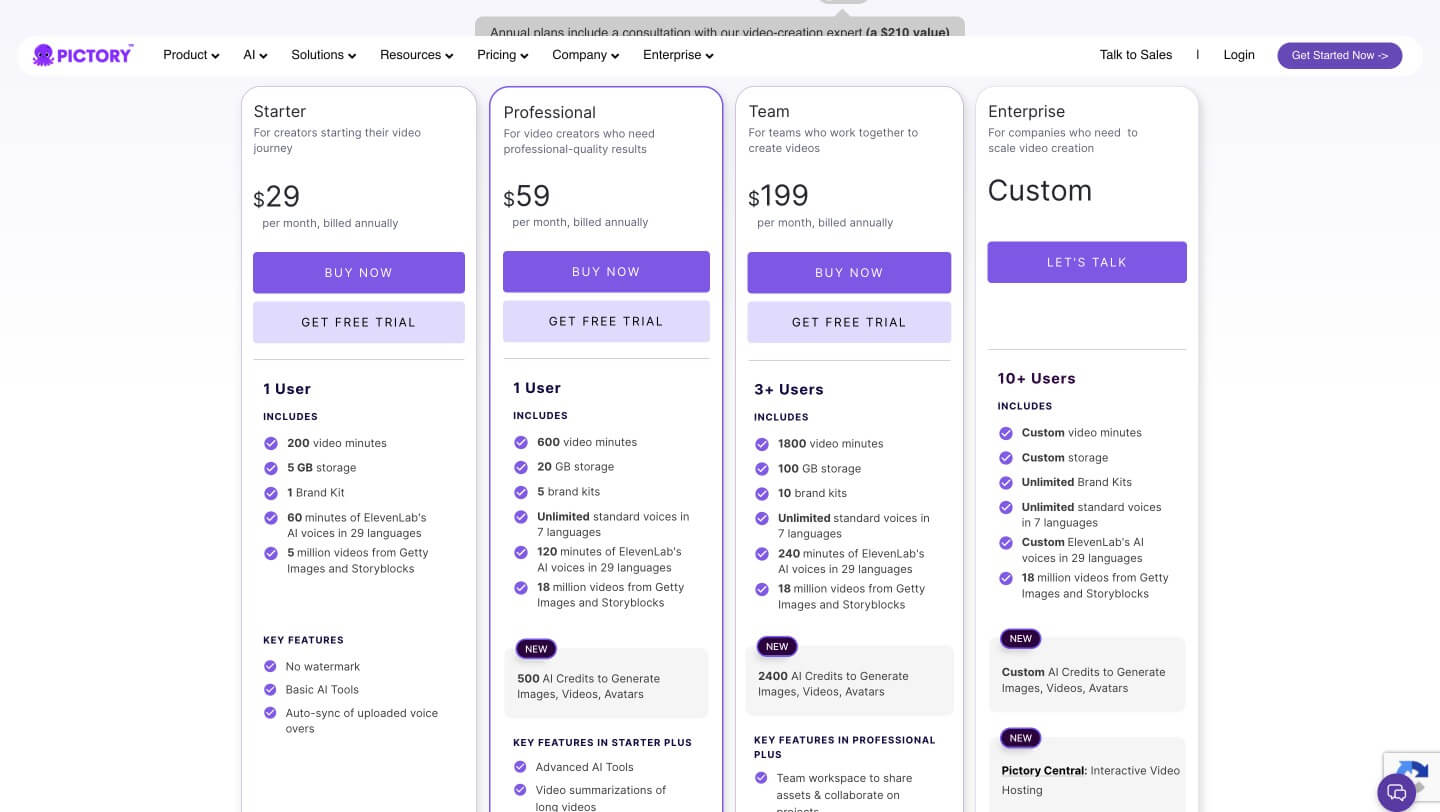The image size is (1440, 812).
Task: Get free trial of Professional plan
Action: click(606, 321)
